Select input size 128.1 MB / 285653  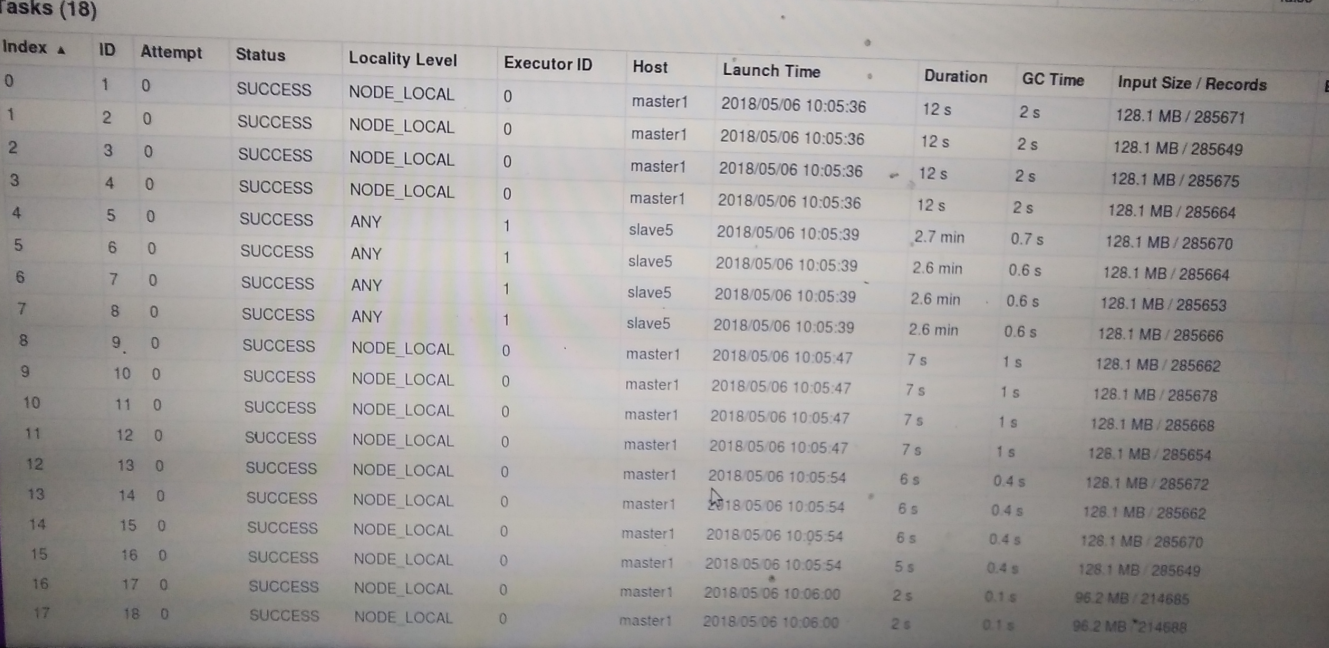[1163, 305]
